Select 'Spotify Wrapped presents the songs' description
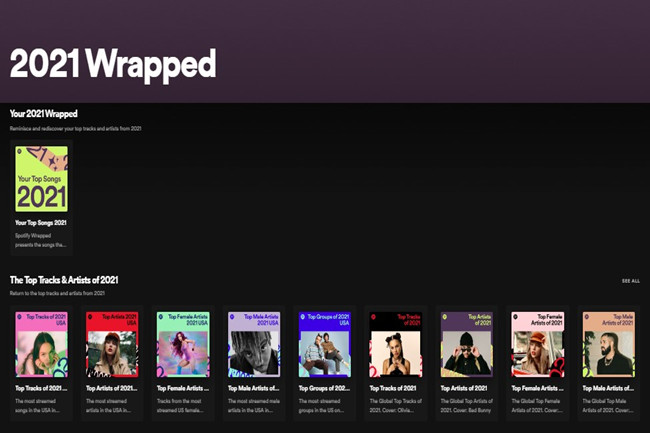 (40, 240)
